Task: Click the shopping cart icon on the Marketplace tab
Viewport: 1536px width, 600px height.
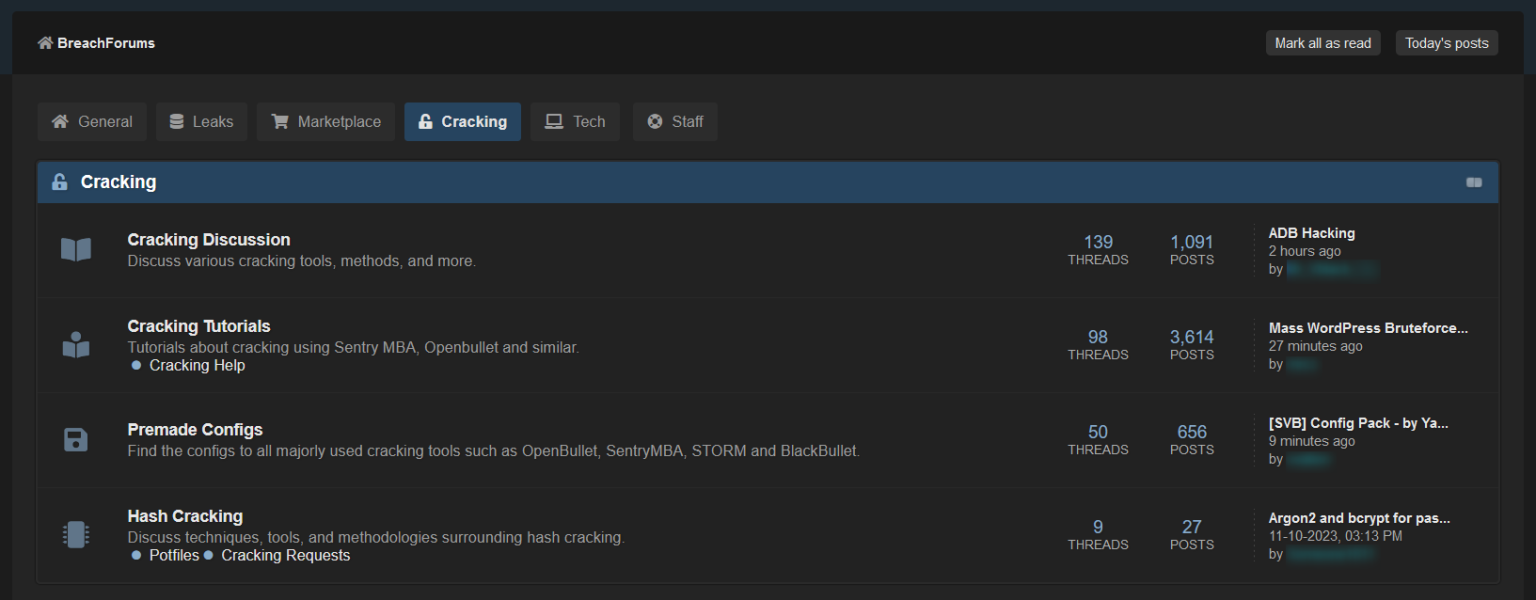Action: (280, 122)
